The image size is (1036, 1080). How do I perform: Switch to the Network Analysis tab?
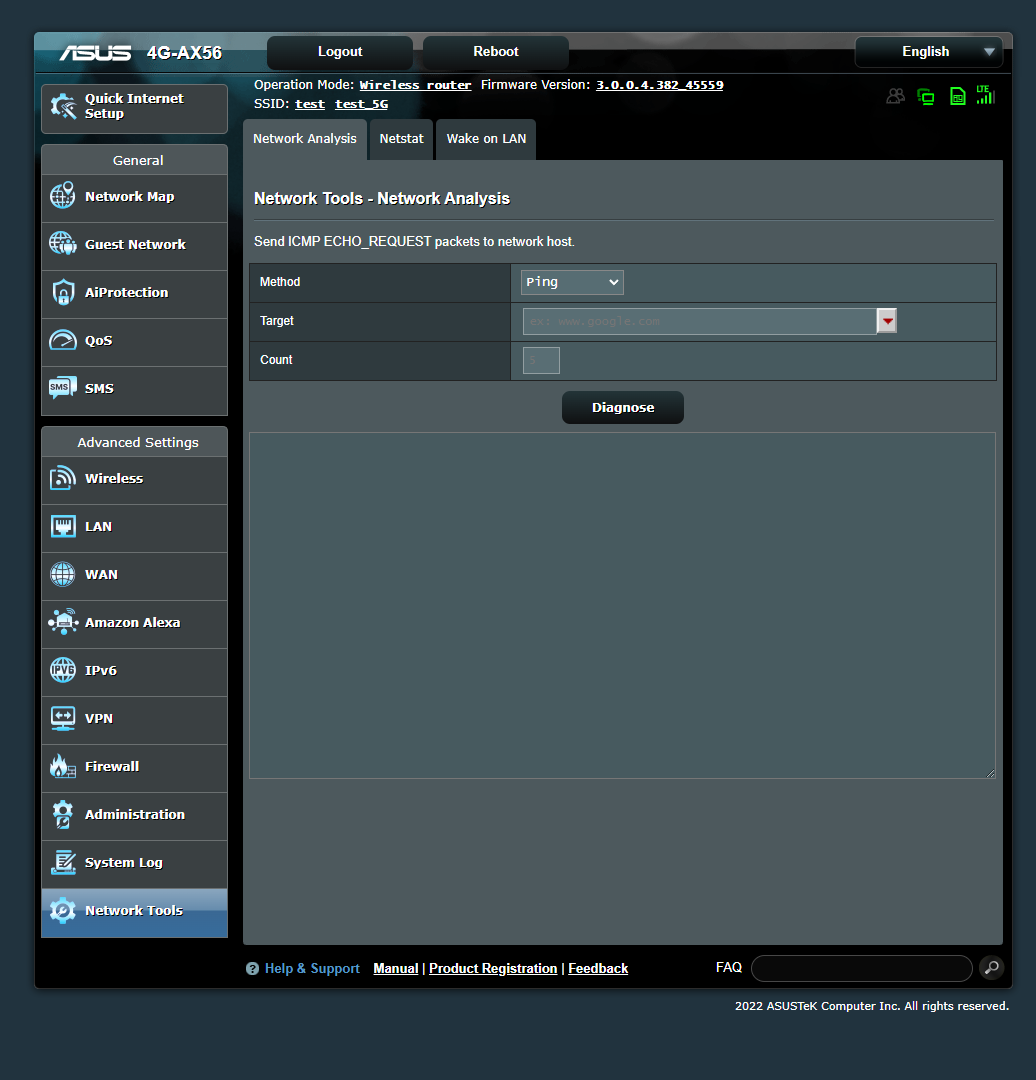click(x=304, y=139)
